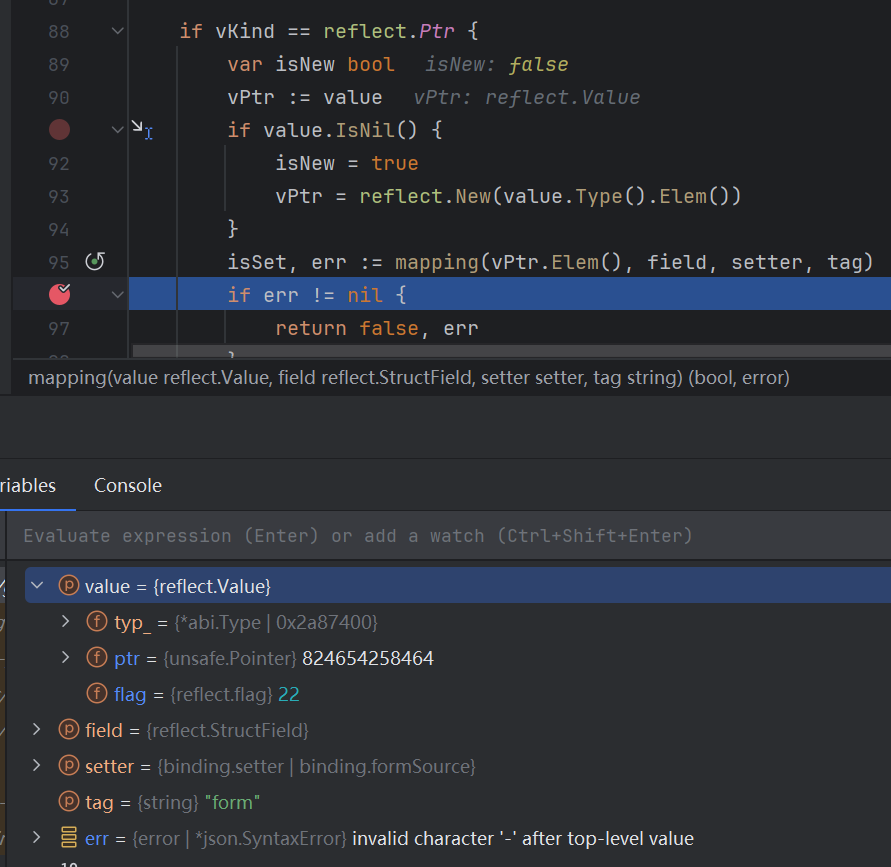Image resolution: width=891 pixels, height=867 pixels.
Task: Click 'return false, err' on line 97
Action: (377, 328)
